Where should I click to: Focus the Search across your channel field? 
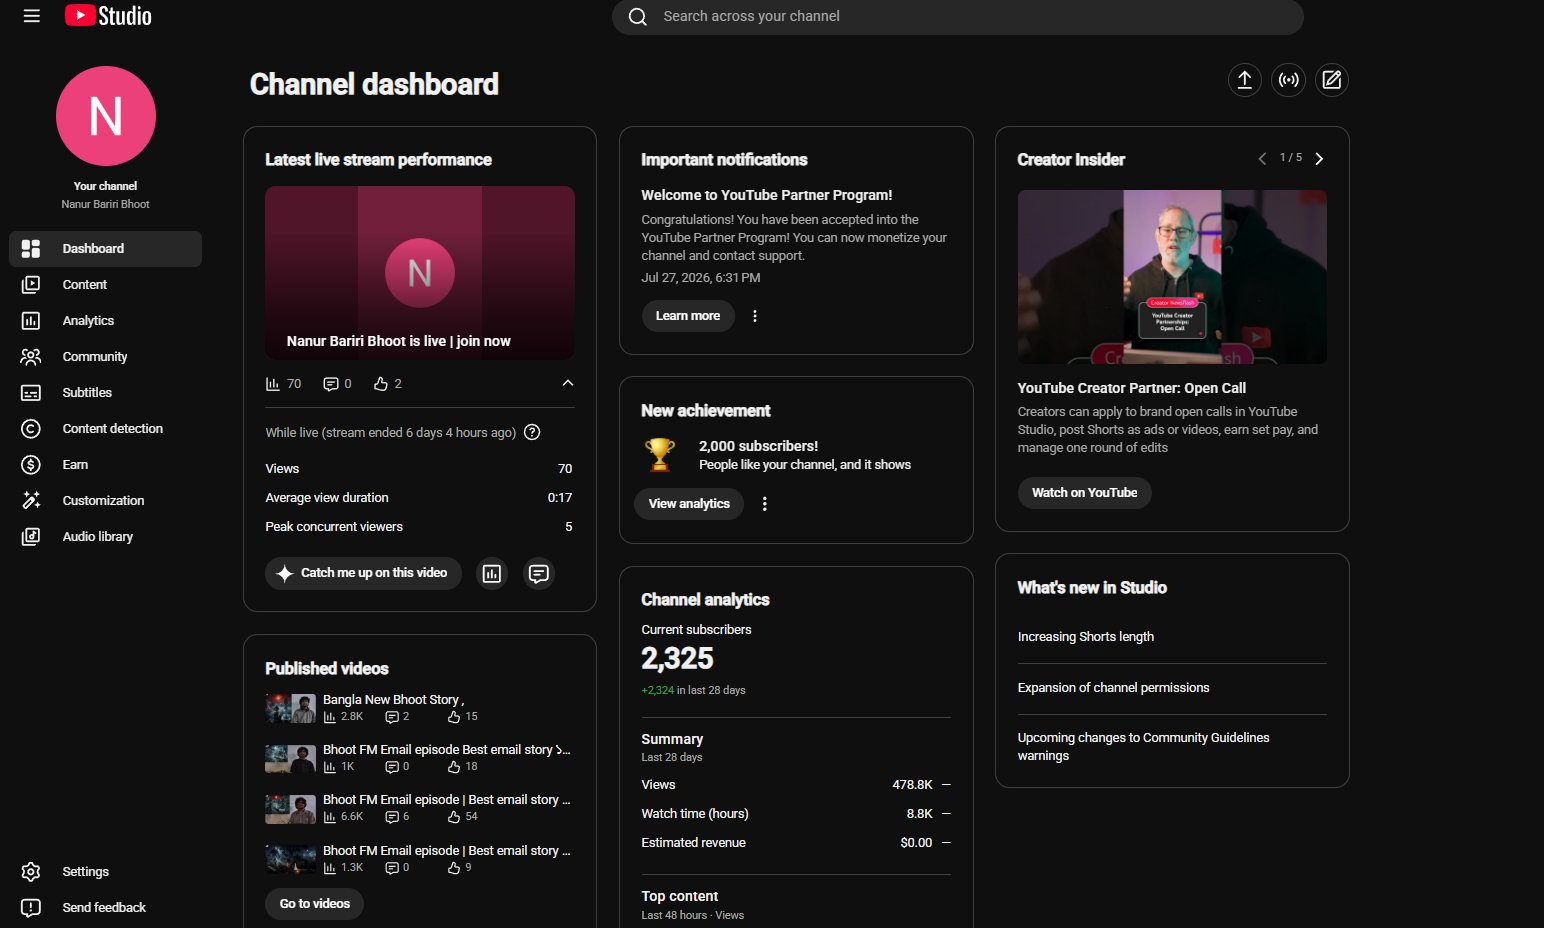click(958, 17)
